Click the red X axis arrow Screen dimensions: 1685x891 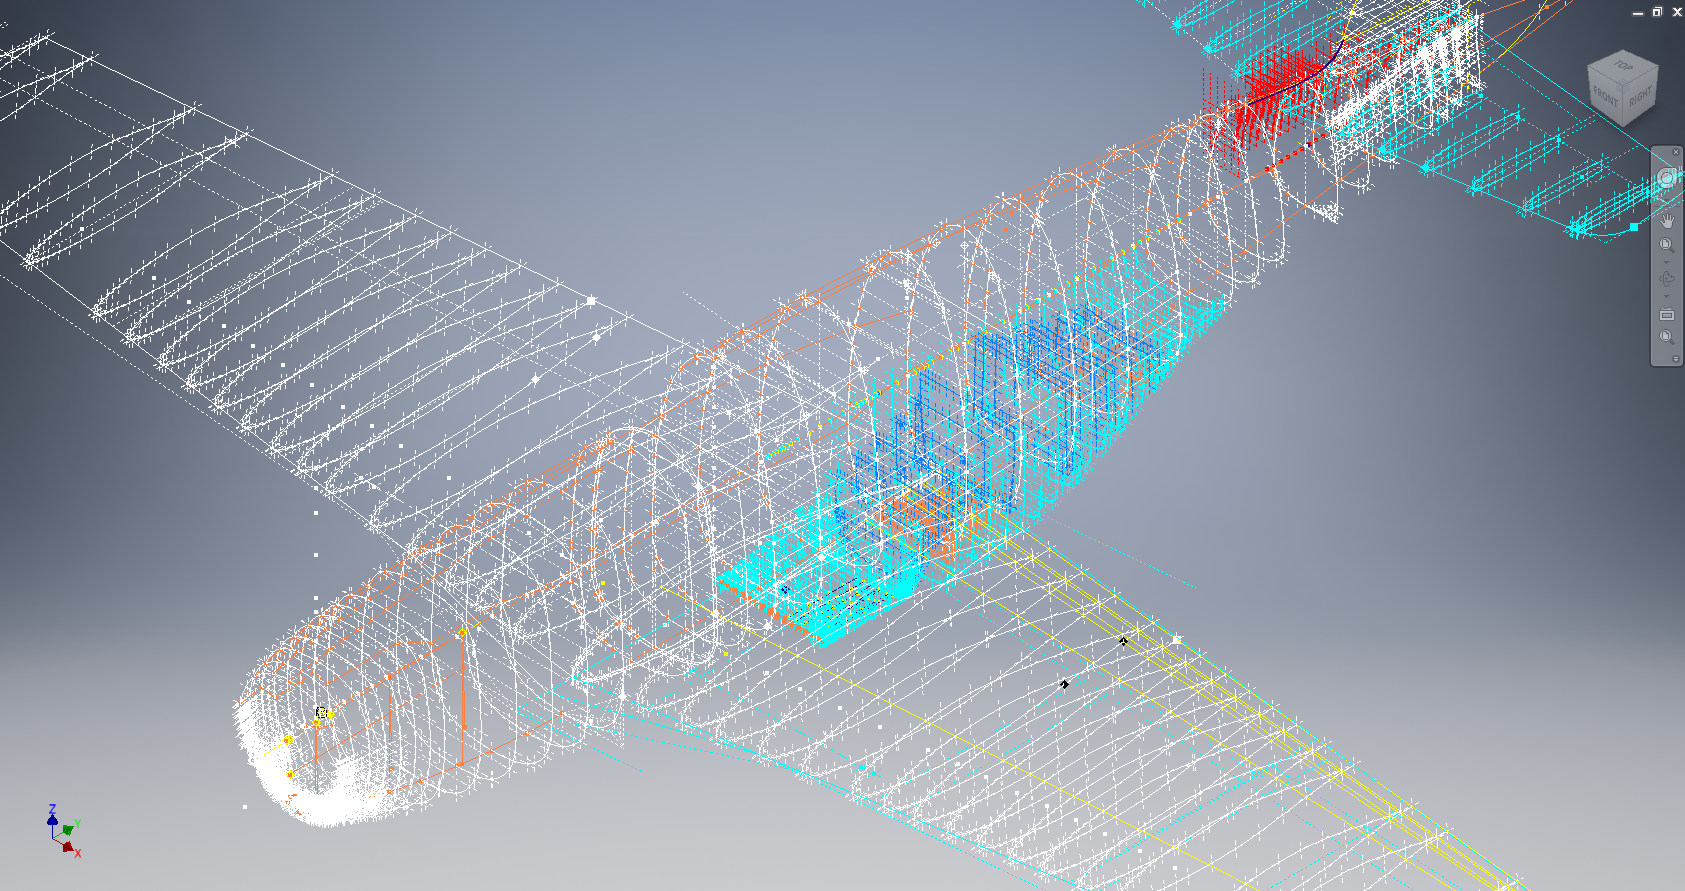pos(69,848)
